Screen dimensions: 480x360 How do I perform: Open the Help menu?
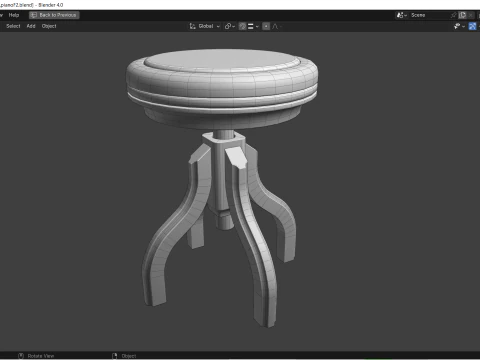(14, 15)
